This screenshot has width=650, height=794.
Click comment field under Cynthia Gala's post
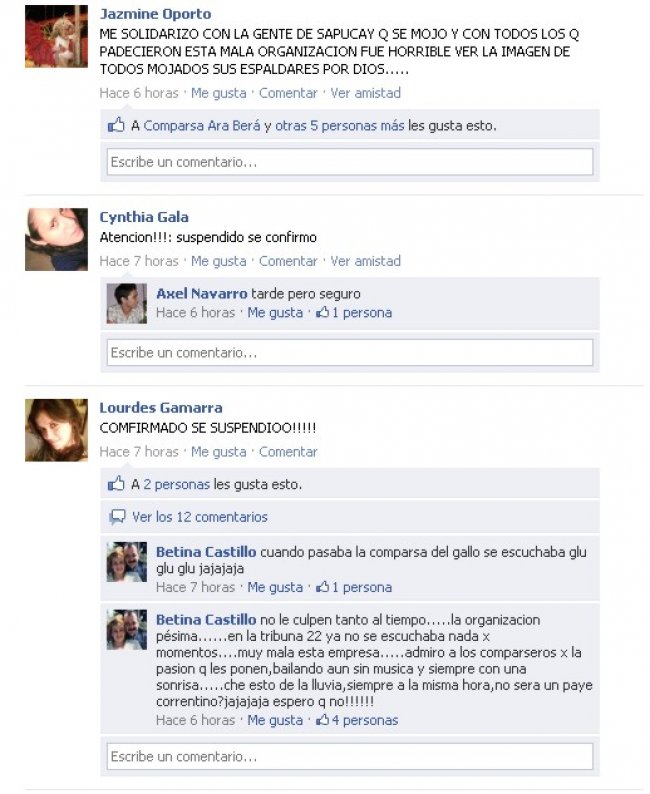(x=350, y=352)
